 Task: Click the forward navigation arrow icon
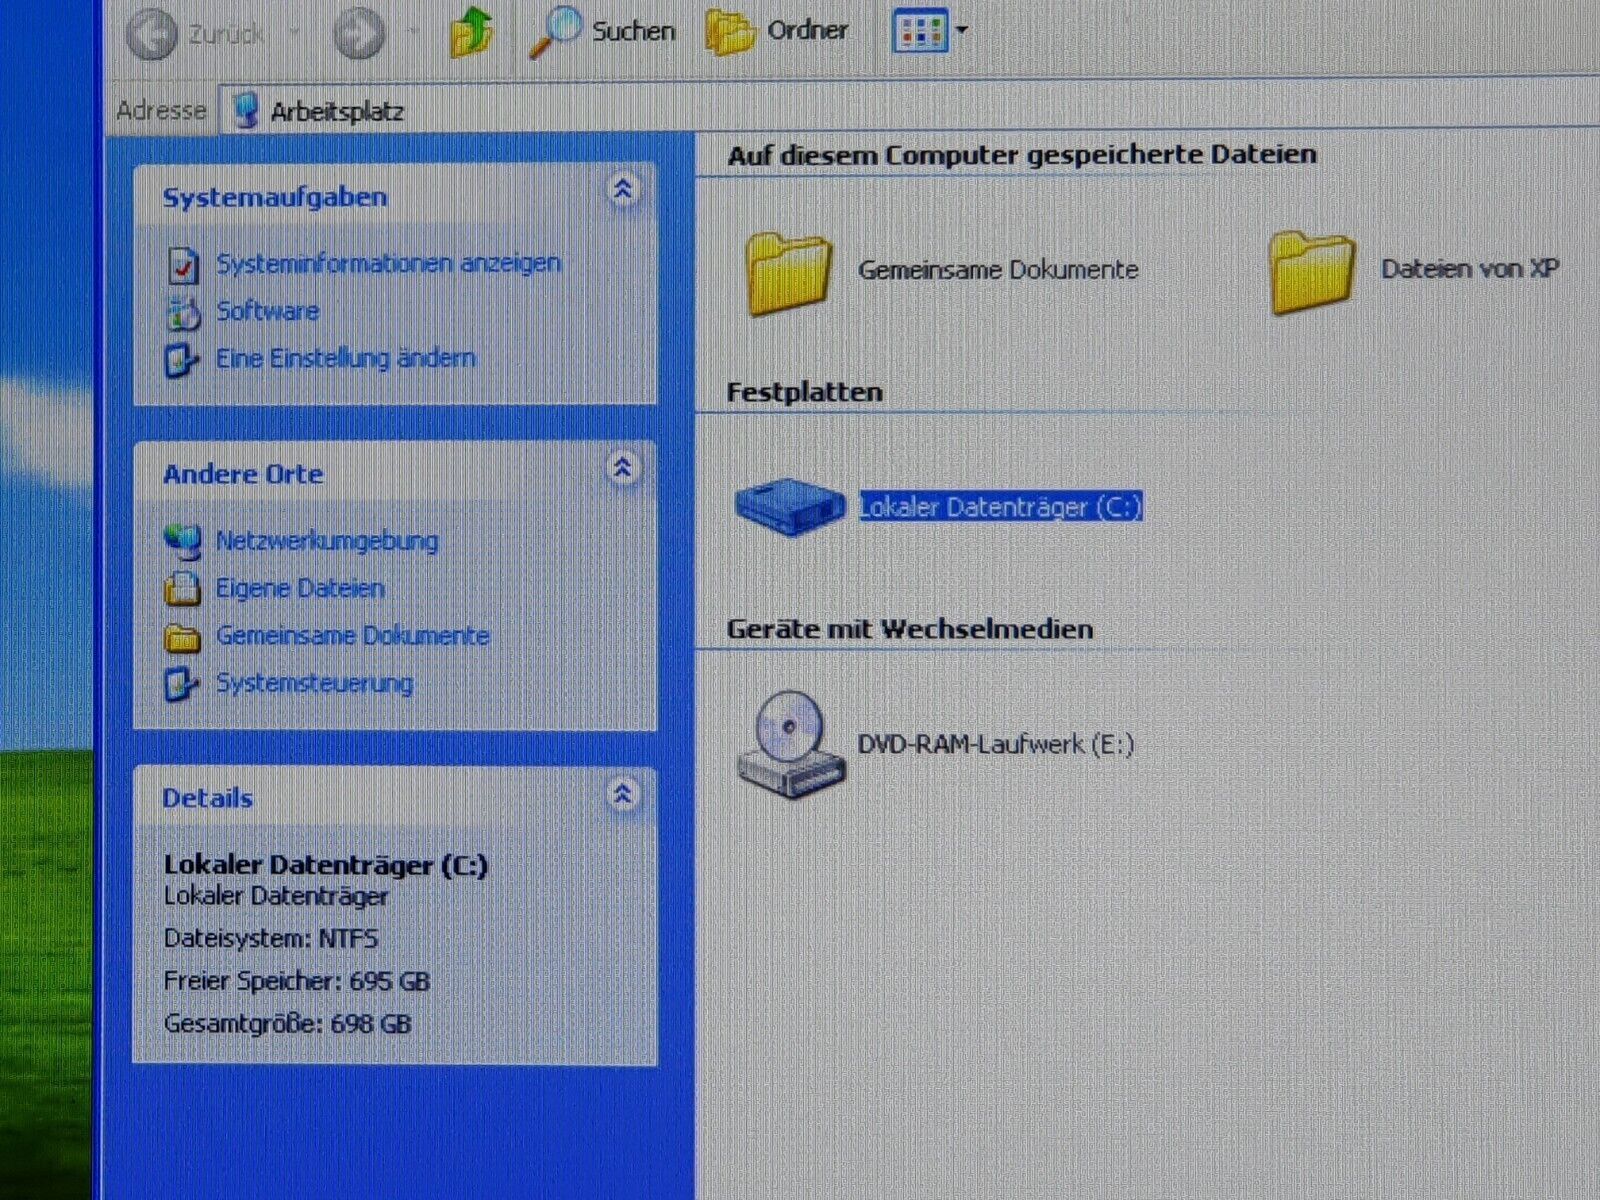(x=358, y=35)
